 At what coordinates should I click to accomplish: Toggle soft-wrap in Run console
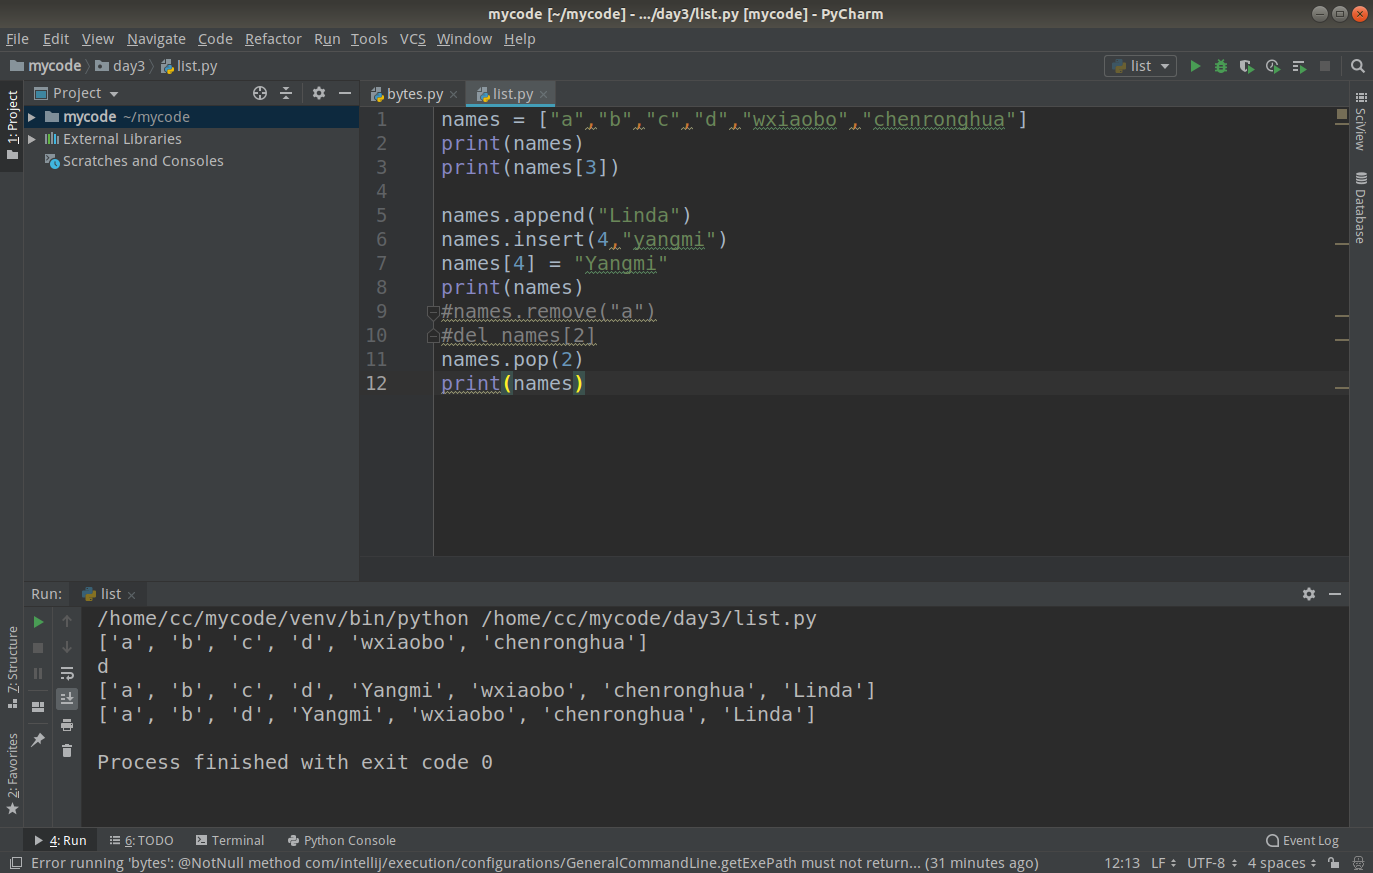[x=67, y=673]
